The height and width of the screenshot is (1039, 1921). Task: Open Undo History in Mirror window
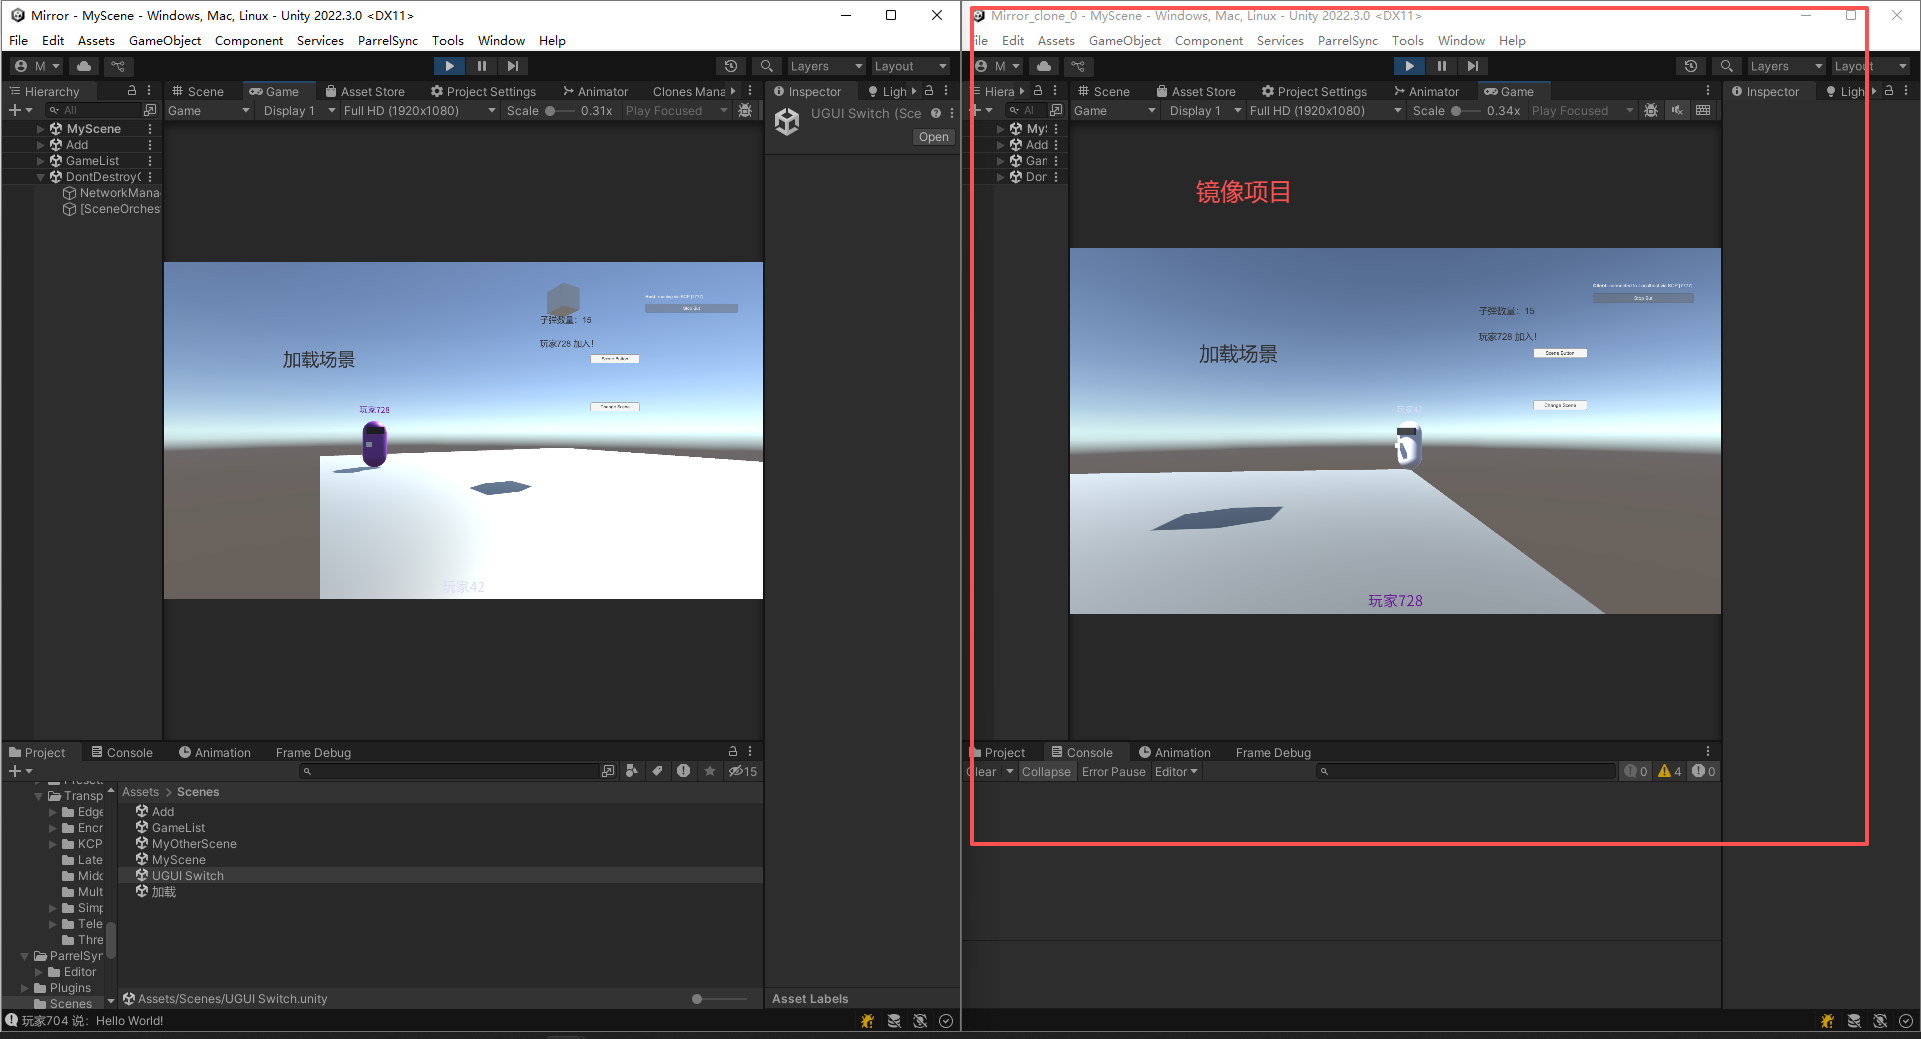coord(731,66)
